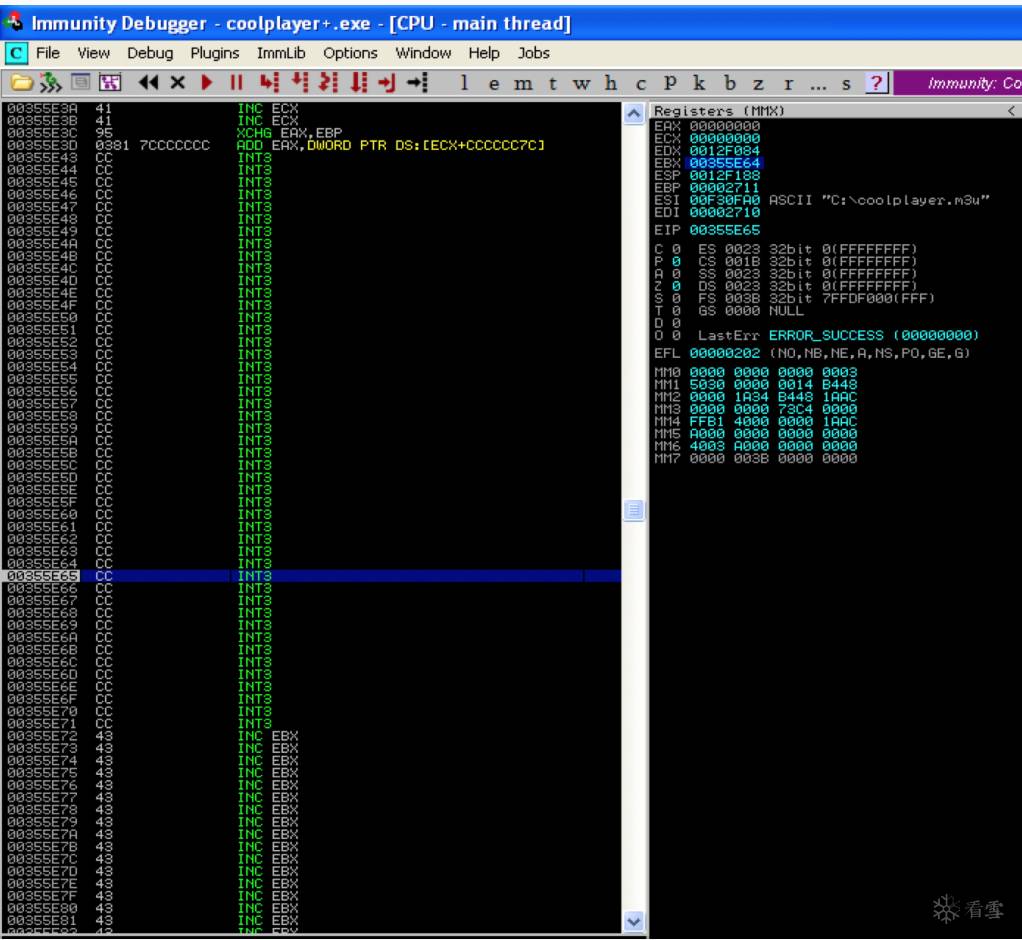Pause execution with red pause icon
Viewport: 1022px width, 940px height.
[x=237, y=82]
